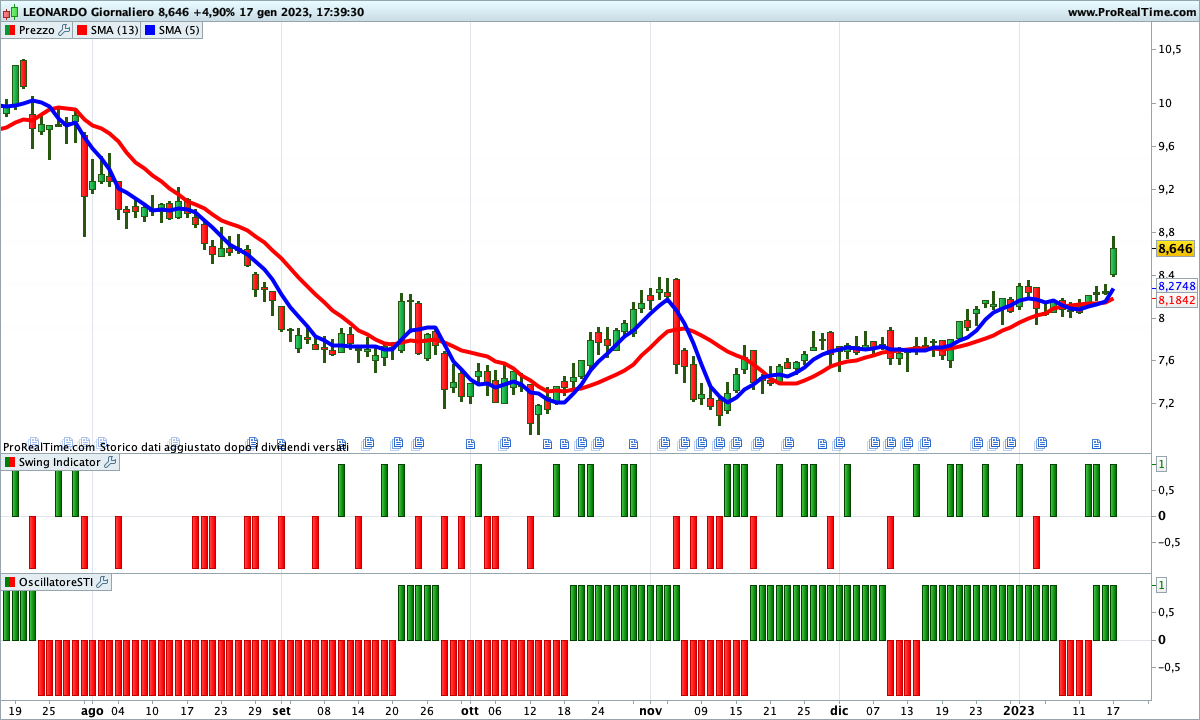Select the OscillatoreSTI label

pos(56,582)
